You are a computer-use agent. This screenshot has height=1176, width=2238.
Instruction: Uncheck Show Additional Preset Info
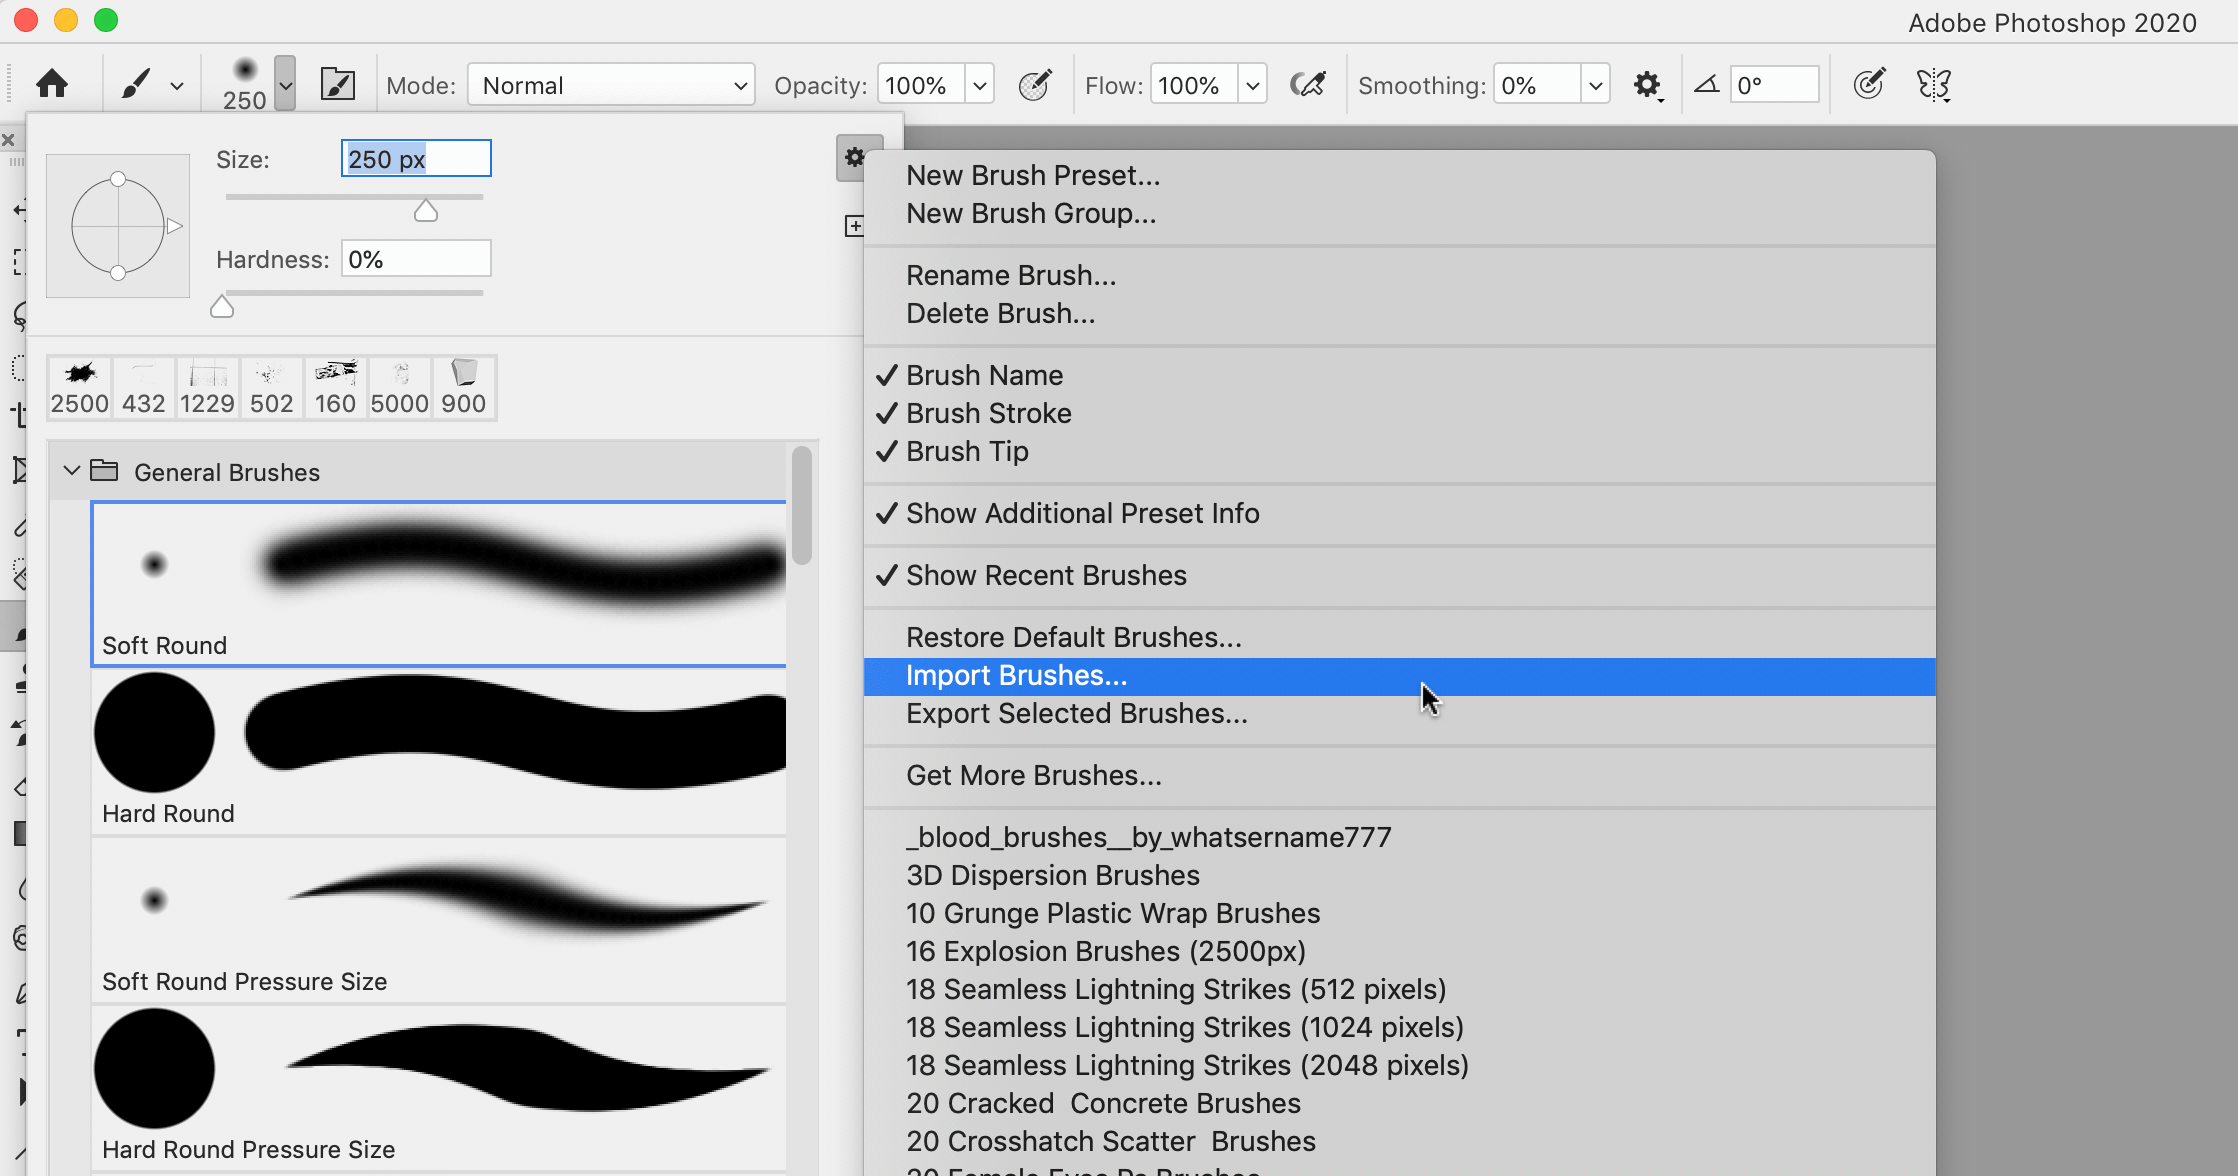point(1082,513)
